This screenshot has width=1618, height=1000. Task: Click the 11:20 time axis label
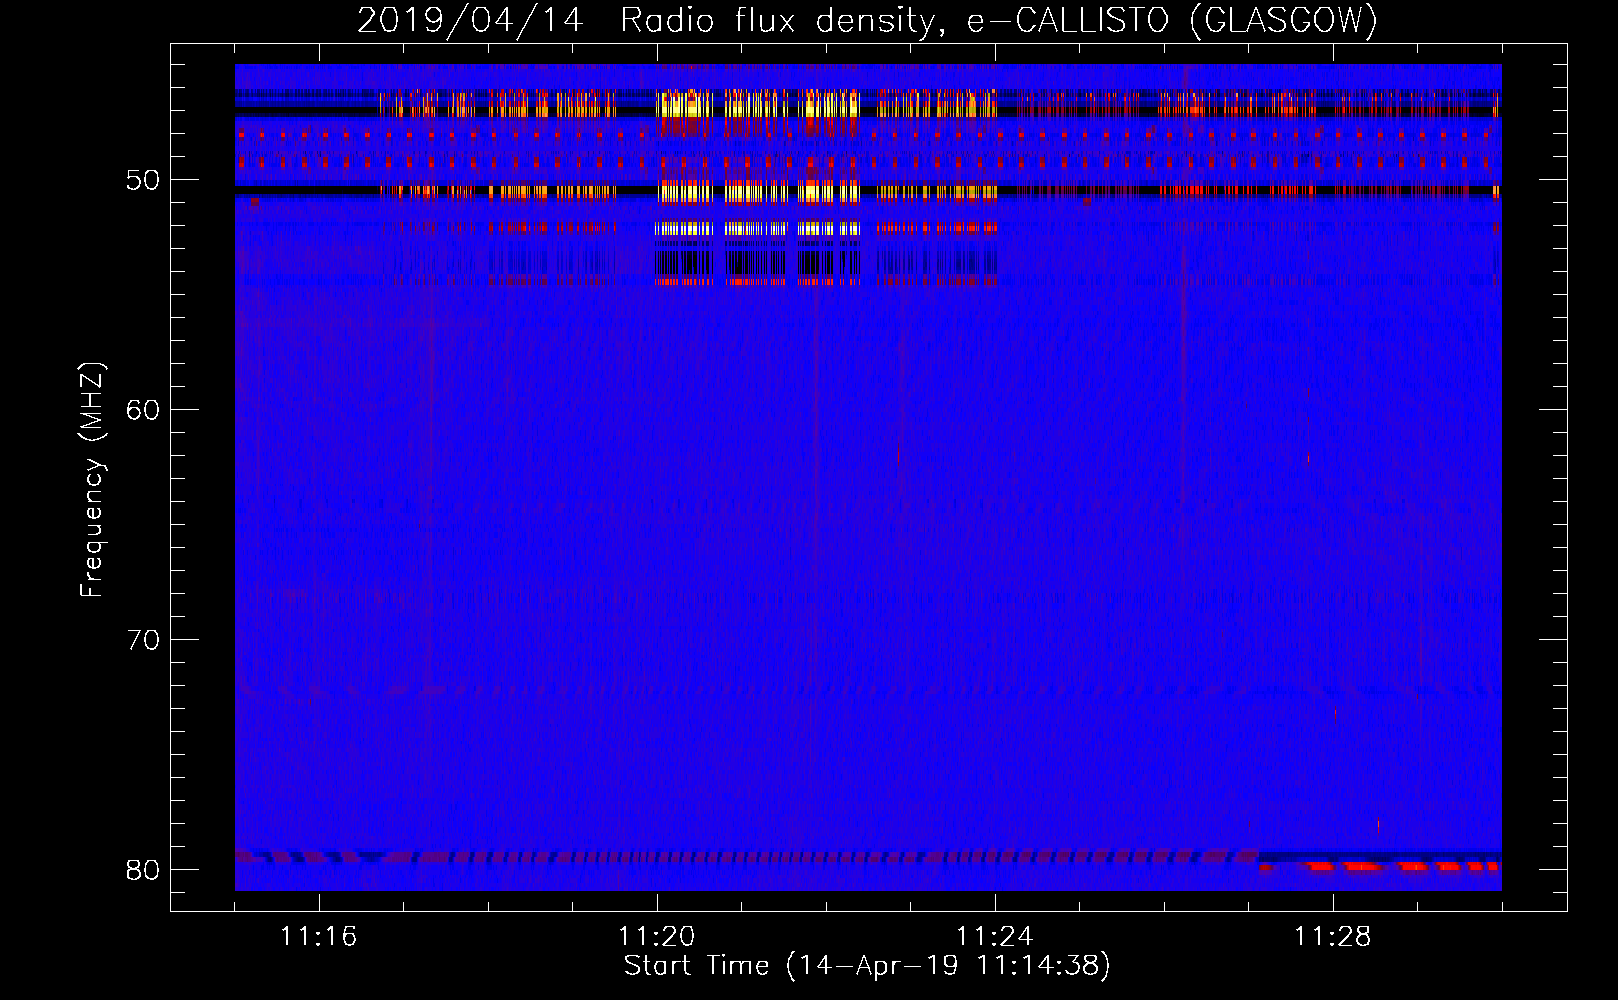click(657, 937)
